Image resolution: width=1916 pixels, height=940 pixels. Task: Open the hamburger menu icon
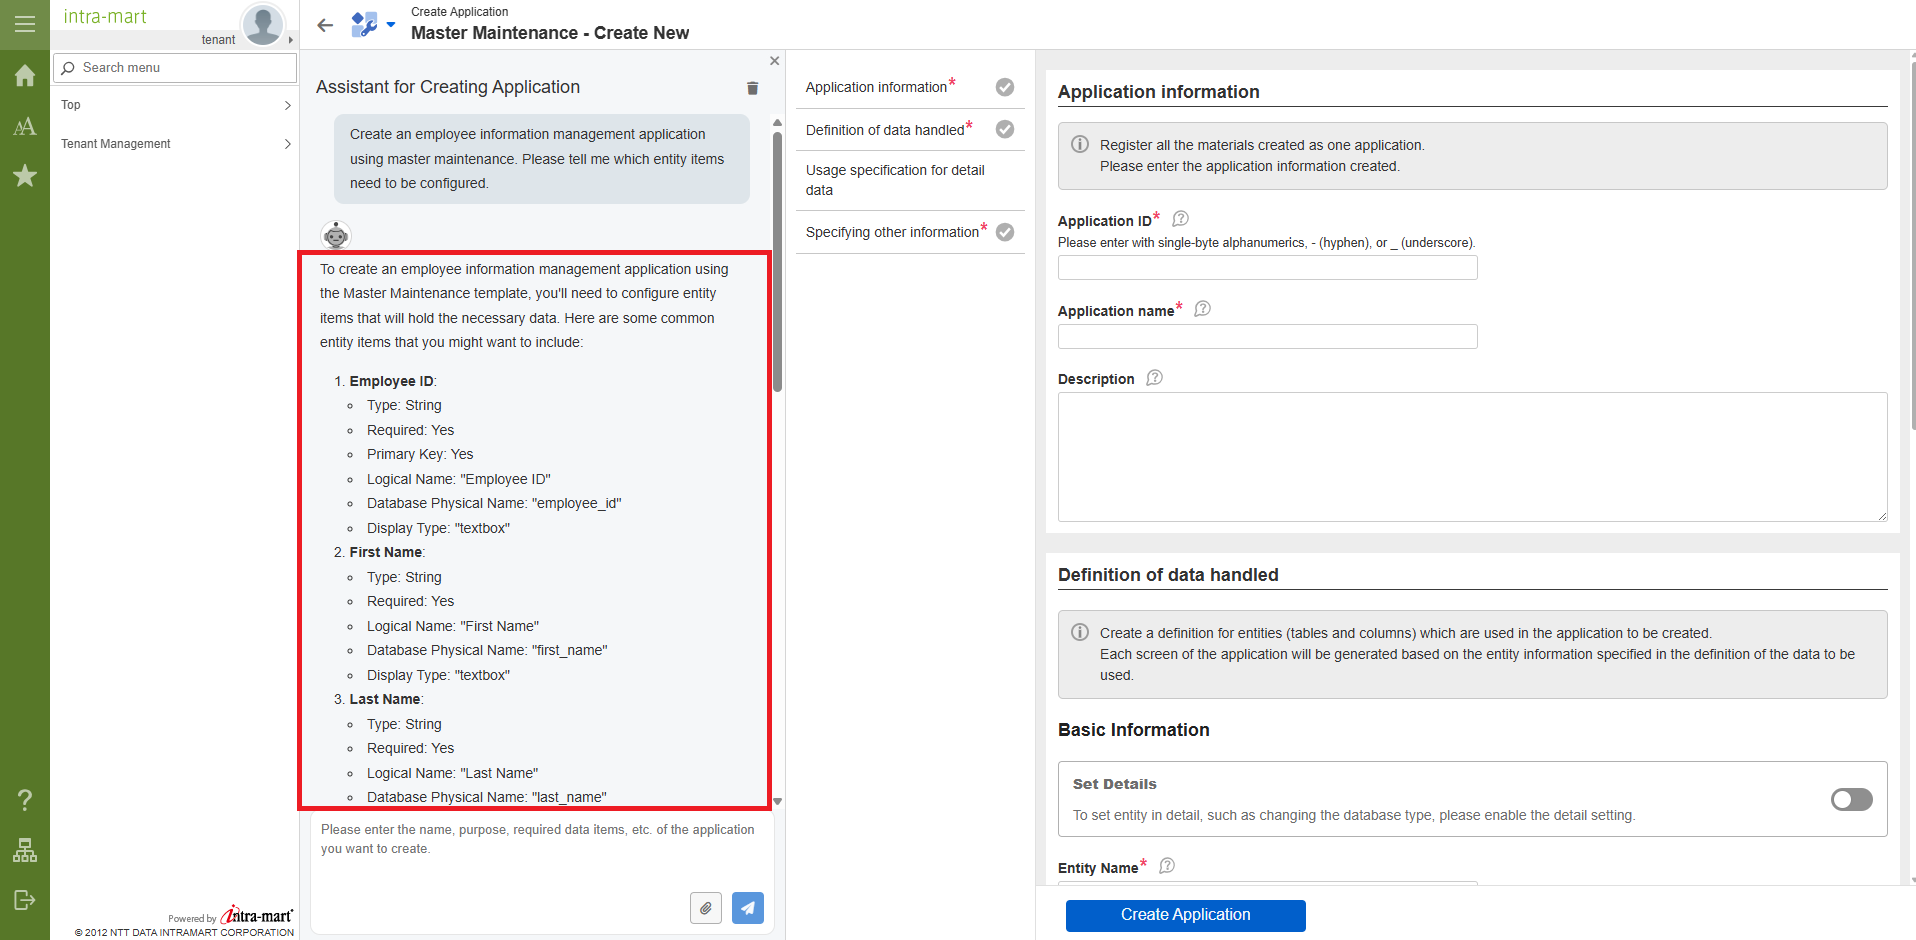point(25,24)
